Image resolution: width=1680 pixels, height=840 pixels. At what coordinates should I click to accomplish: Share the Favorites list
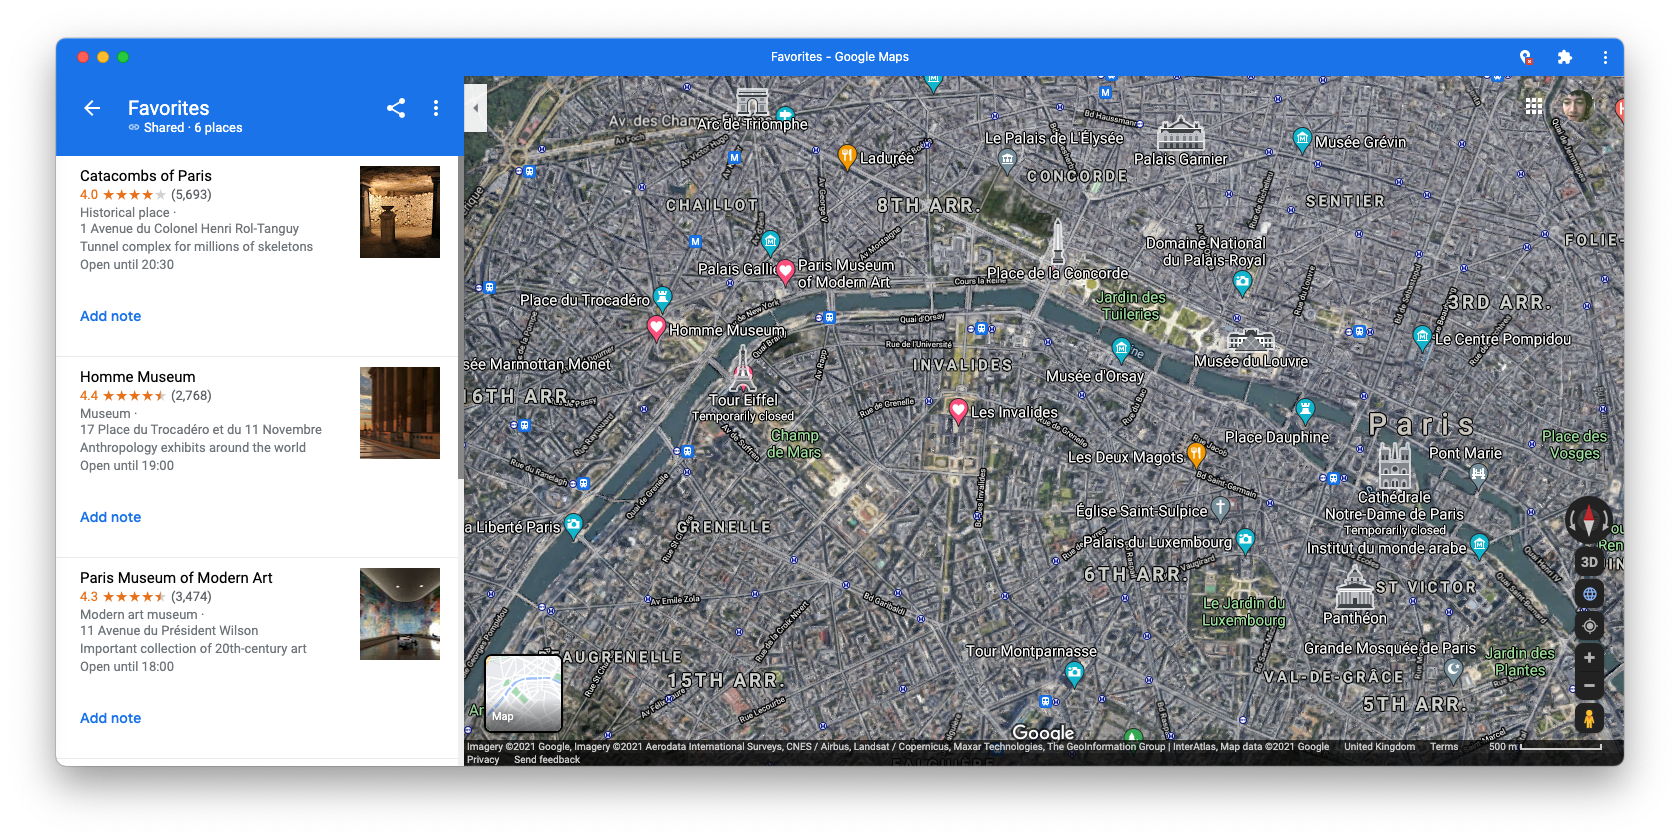pyautogui.click(x=396, y=108)
